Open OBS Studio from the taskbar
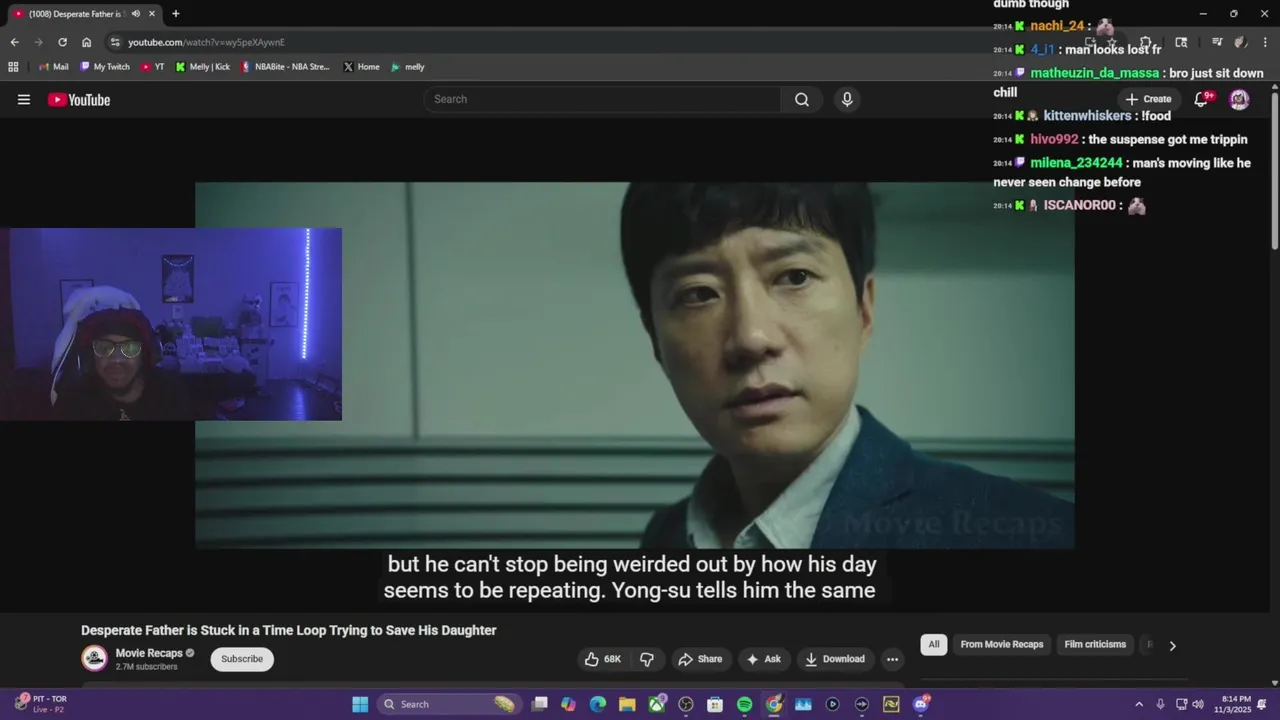The image size is (1280, 720). coord(686,704)
